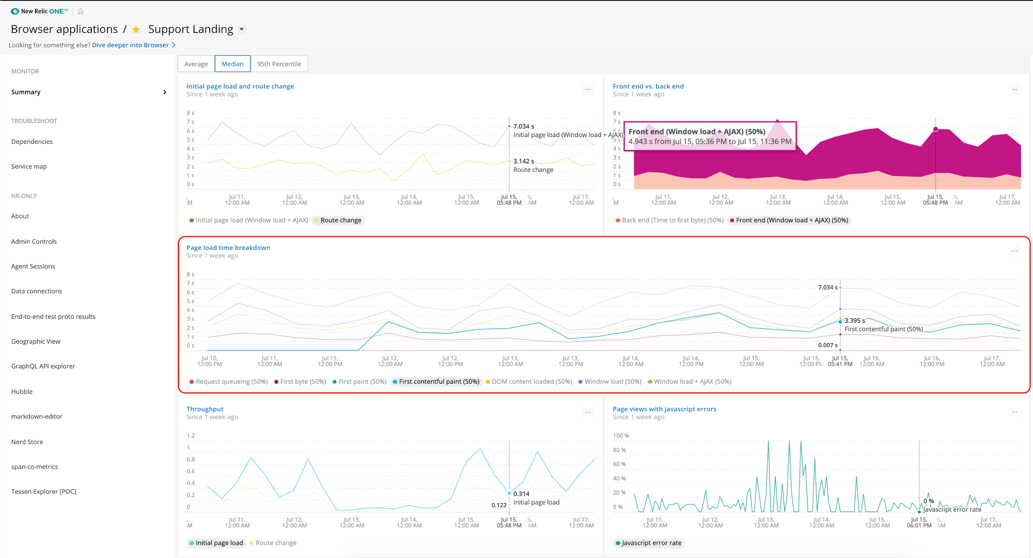The height and width of the screenshot is (558, 1033).
Task: Open Admin Controls in the sidebar
Action: coord(34,242)
